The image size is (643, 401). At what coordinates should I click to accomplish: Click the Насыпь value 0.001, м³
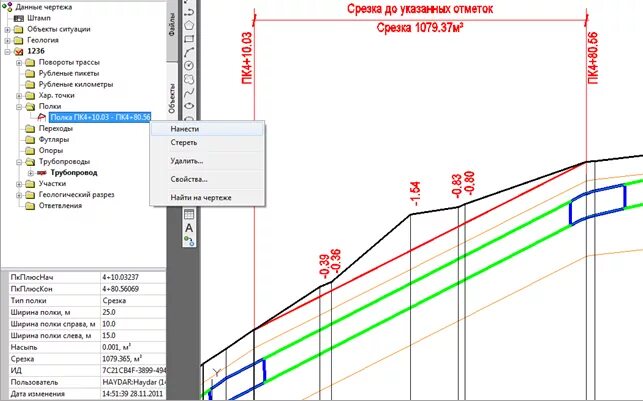pos(132,347)
